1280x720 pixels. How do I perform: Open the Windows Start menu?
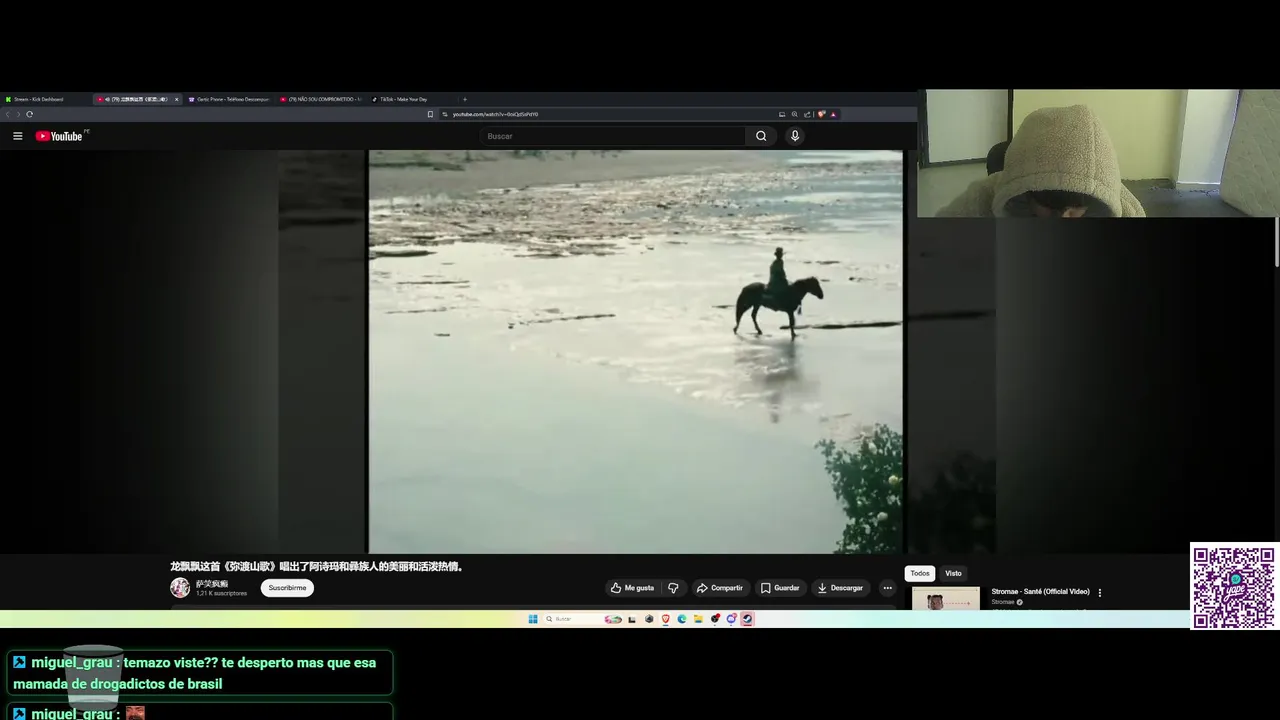(533, 619)
